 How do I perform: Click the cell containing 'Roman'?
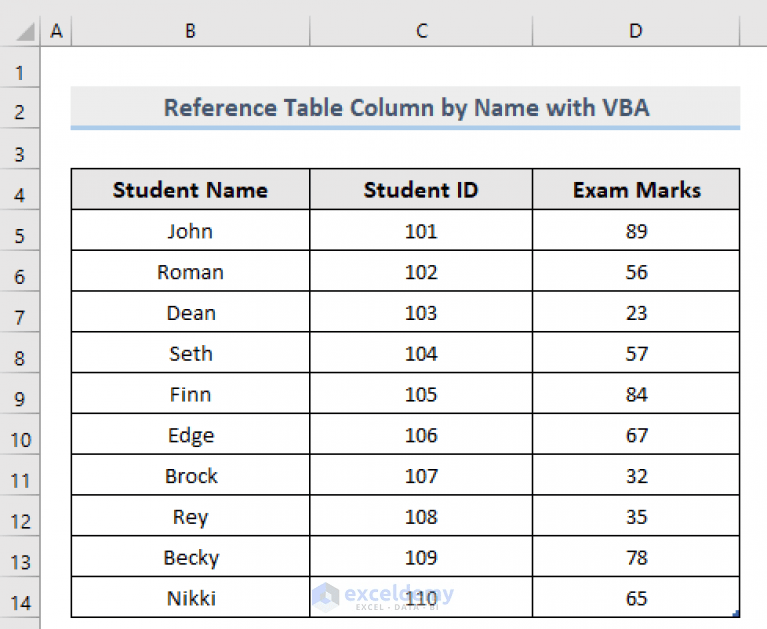pos(190,271)
